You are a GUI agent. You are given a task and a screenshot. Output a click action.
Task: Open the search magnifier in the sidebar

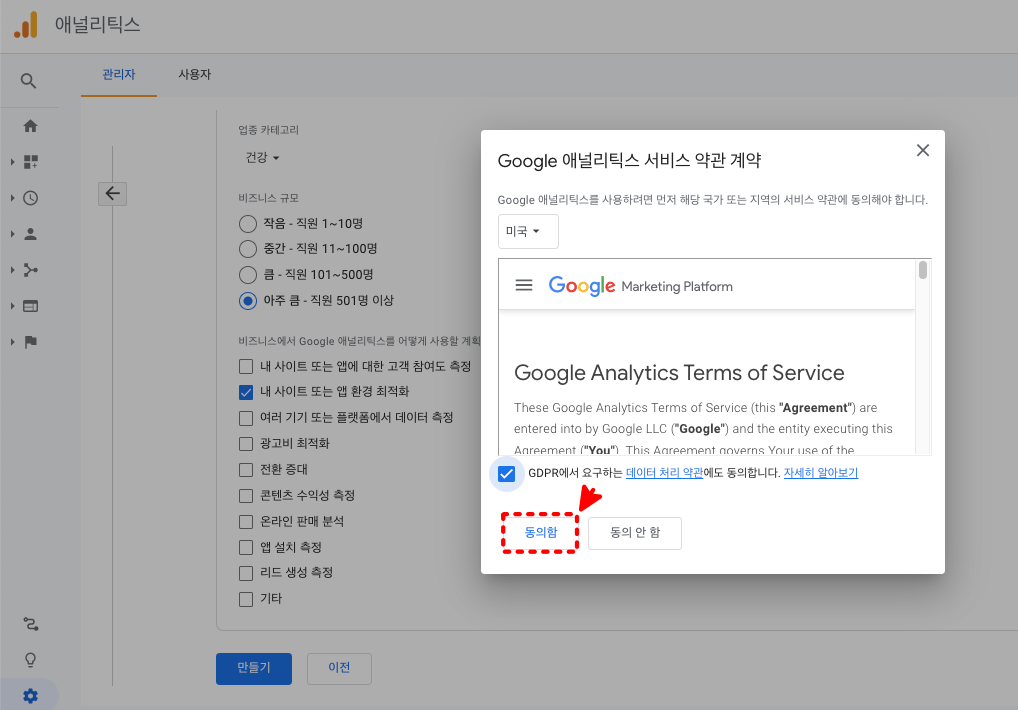click(x=30, y=80)
